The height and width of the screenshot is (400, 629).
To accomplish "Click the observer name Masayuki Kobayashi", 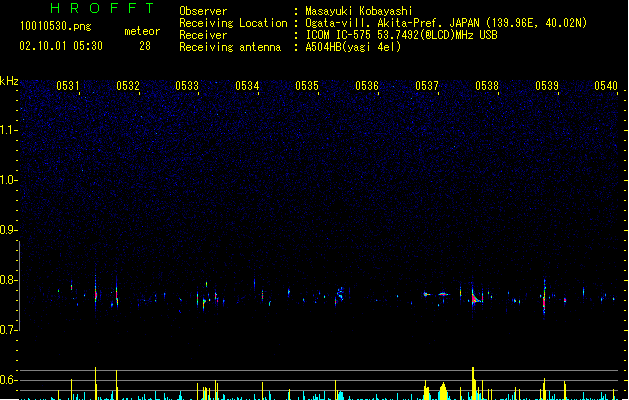I will tap(359, 11).
